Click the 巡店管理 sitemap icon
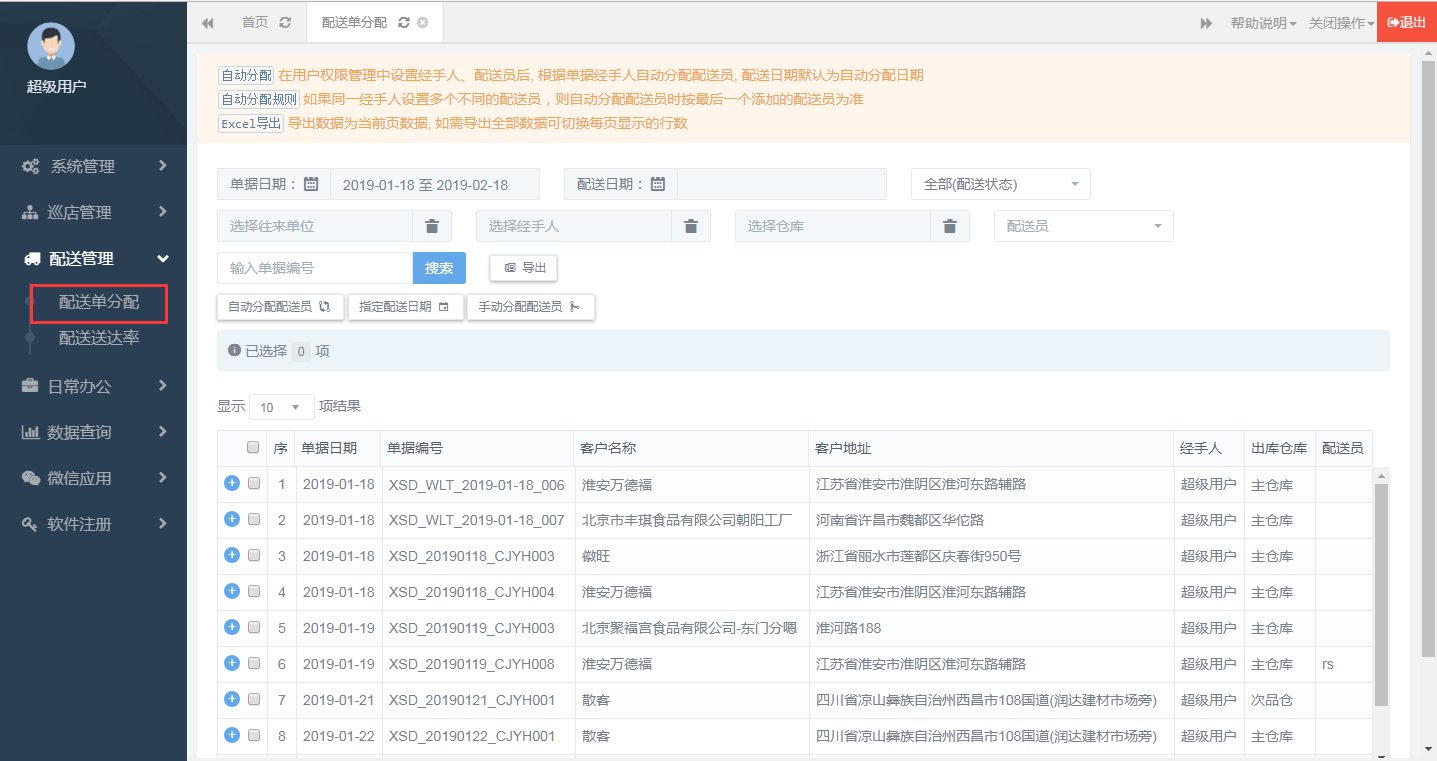The height and width of the screenshot is (761, 1437). point(31,213)
